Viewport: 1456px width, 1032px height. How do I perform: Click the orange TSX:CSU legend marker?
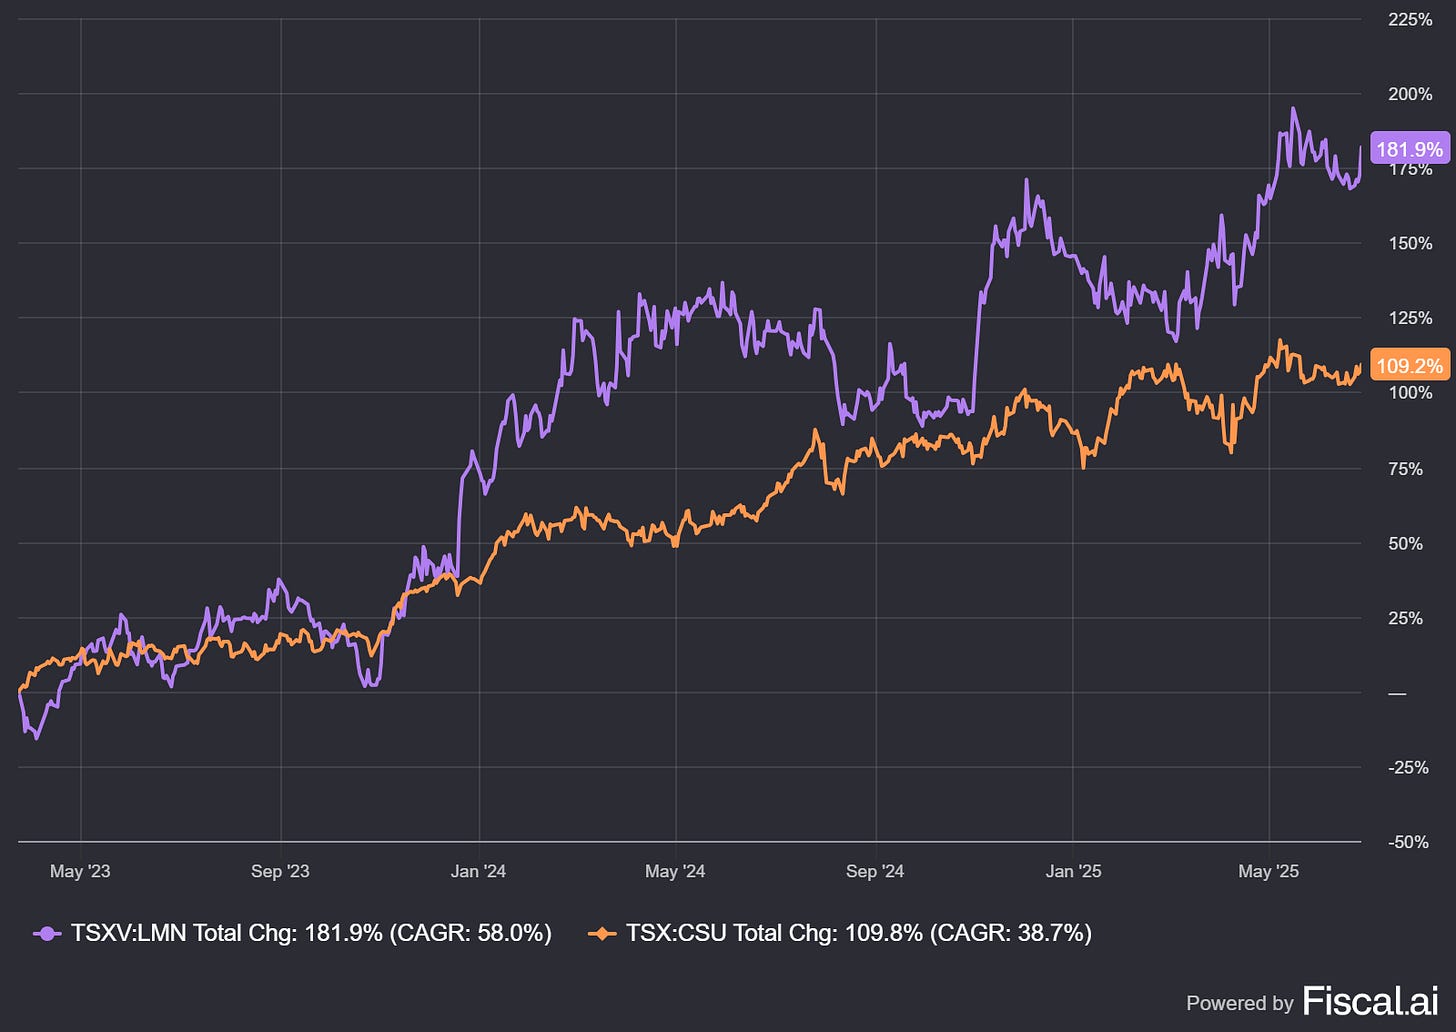[602, 933]
